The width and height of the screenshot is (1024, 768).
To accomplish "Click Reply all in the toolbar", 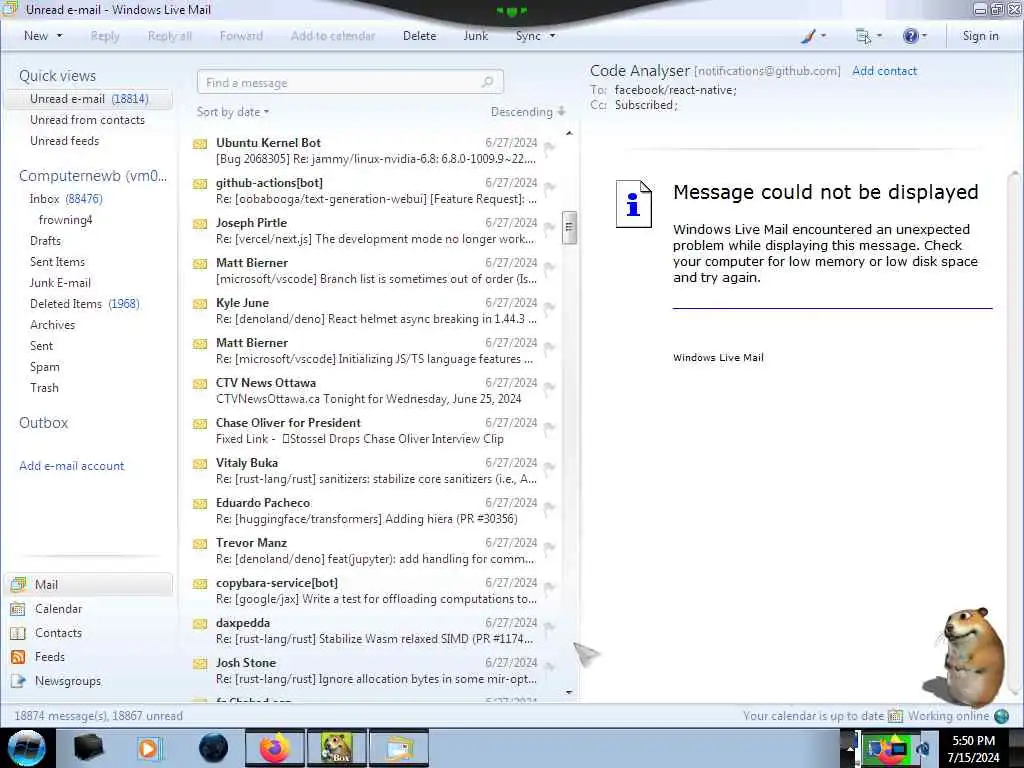I will coord(170,36).
